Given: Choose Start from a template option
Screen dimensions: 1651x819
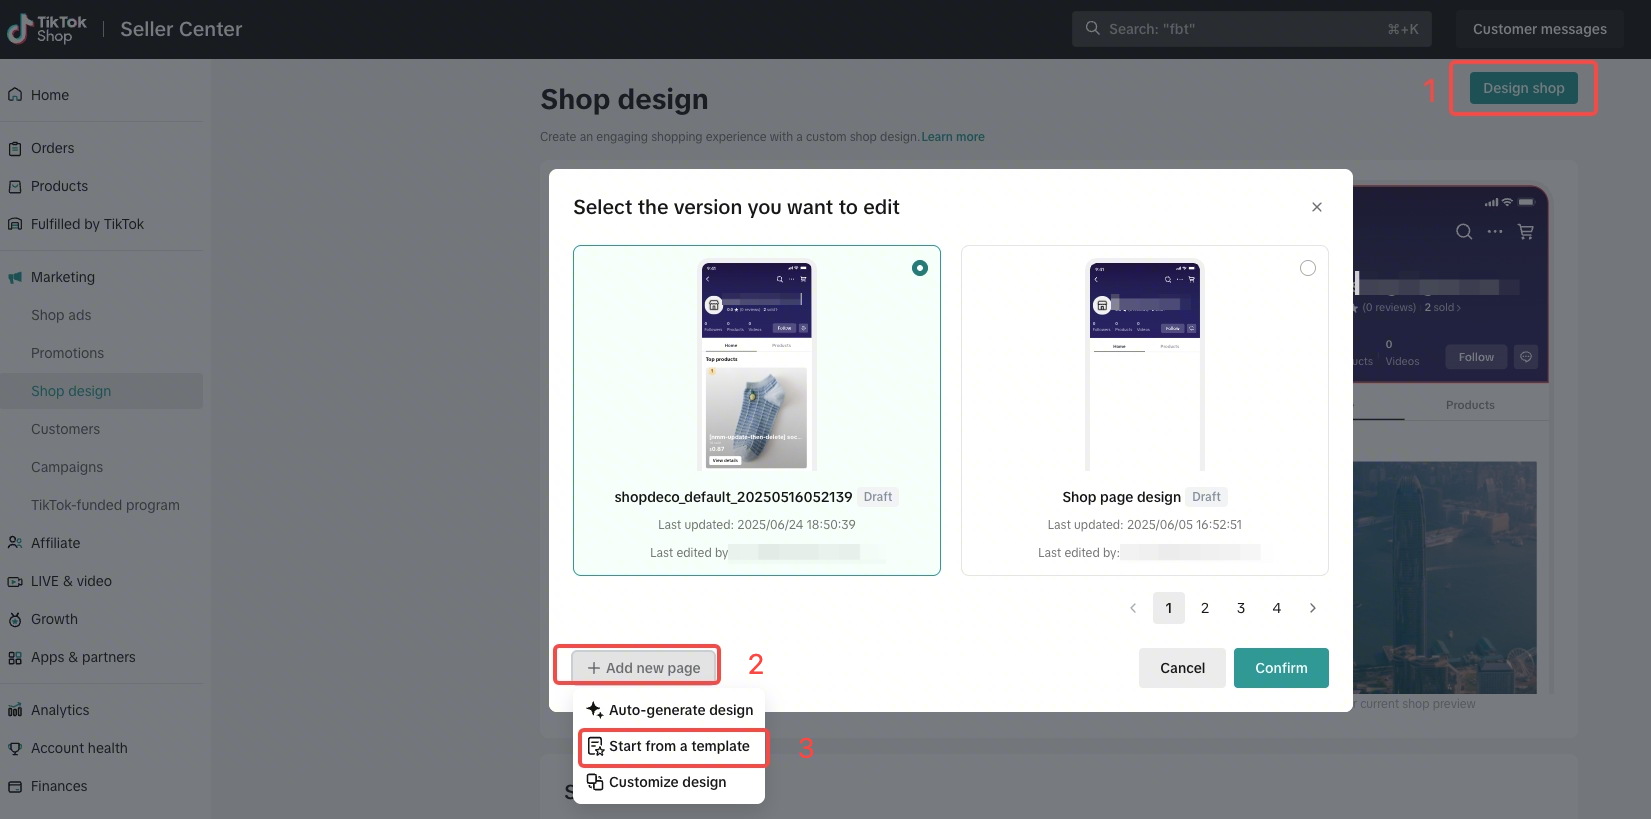Looking at the screenshot, I should 670,746.
